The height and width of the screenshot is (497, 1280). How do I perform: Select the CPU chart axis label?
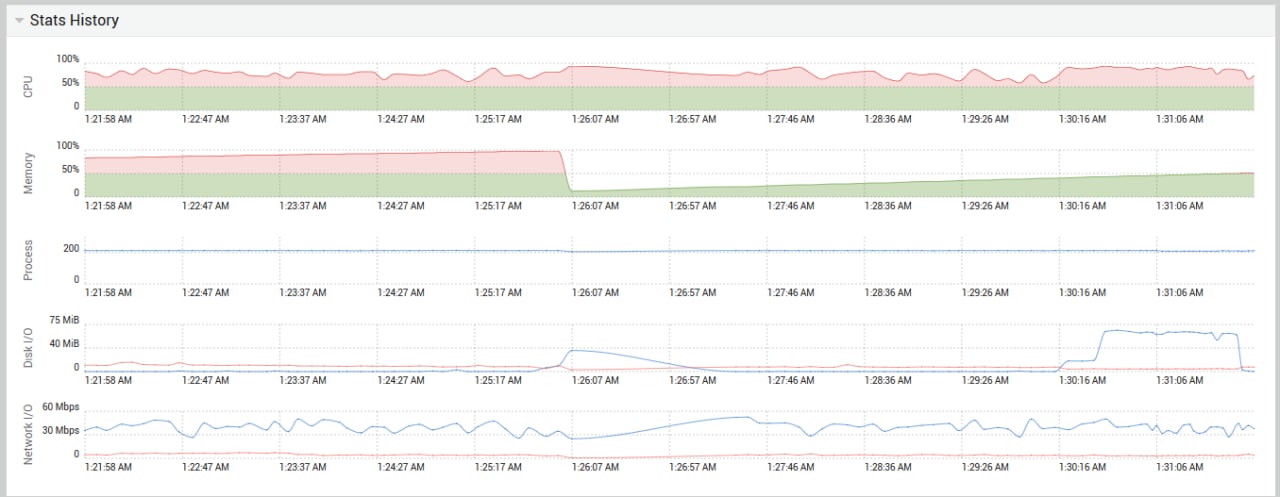point(28,85)
